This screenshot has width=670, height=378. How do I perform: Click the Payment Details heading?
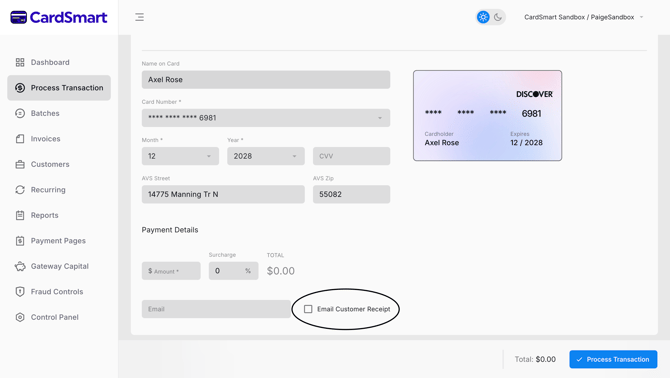[170, 230]
